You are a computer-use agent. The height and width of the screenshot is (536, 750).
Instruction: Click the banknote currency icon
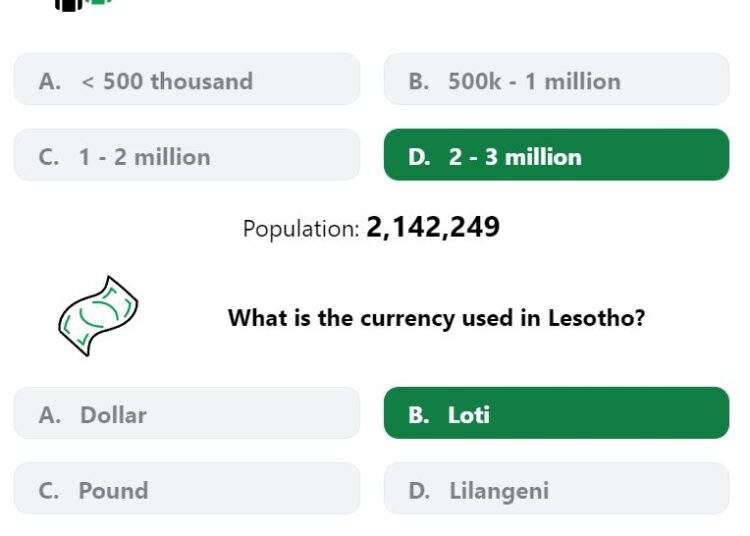(x=98, y=316)
